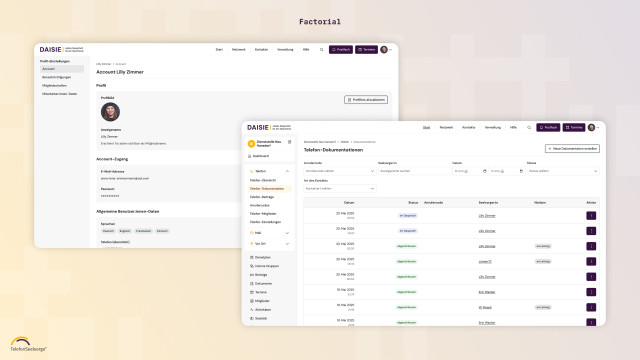Open the Termine button in the front window
640x360 pixels.
pos(574,128)
